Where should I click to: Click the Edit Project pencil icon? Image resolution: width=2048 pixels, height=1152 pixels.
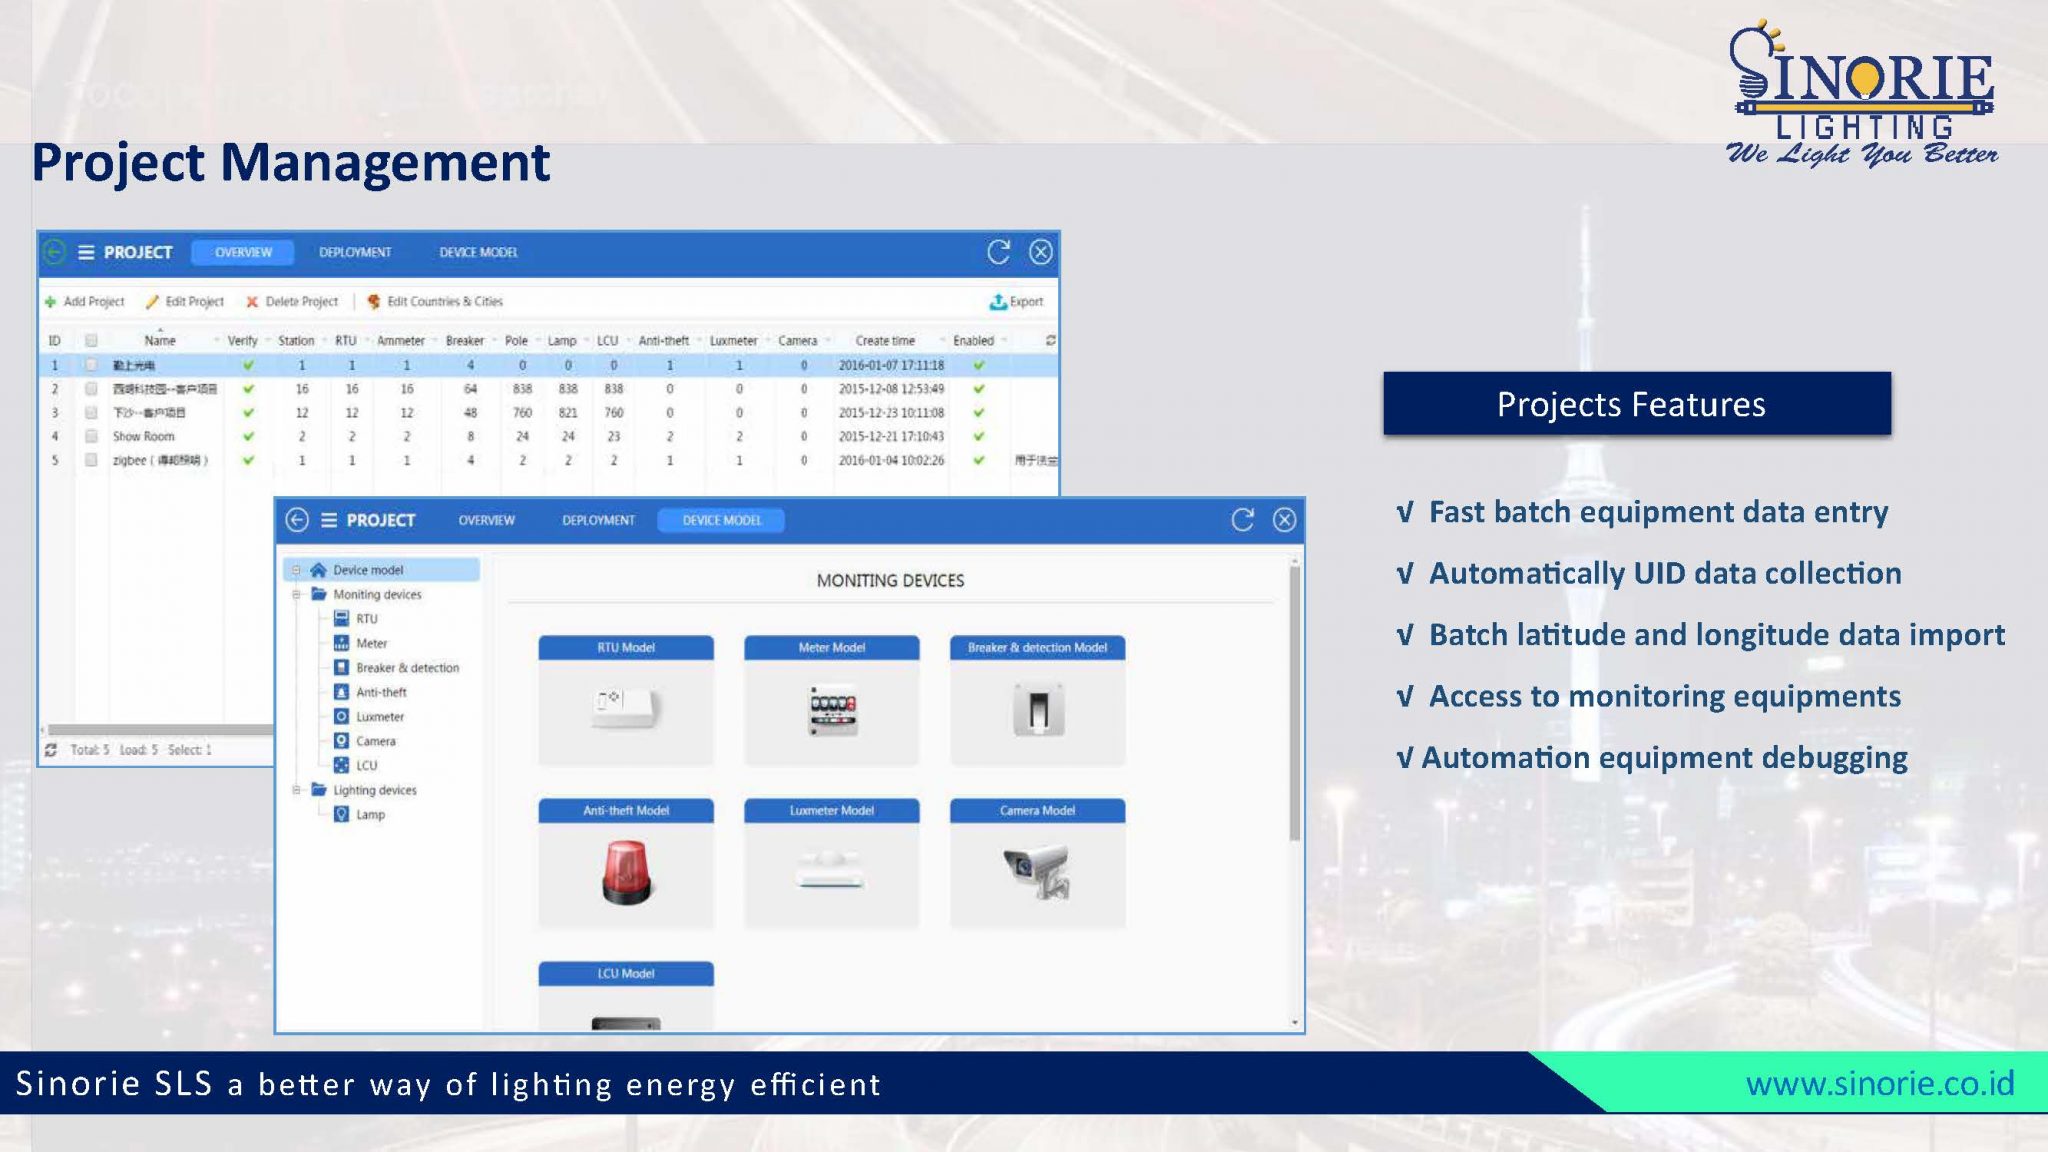coord(152,302)
